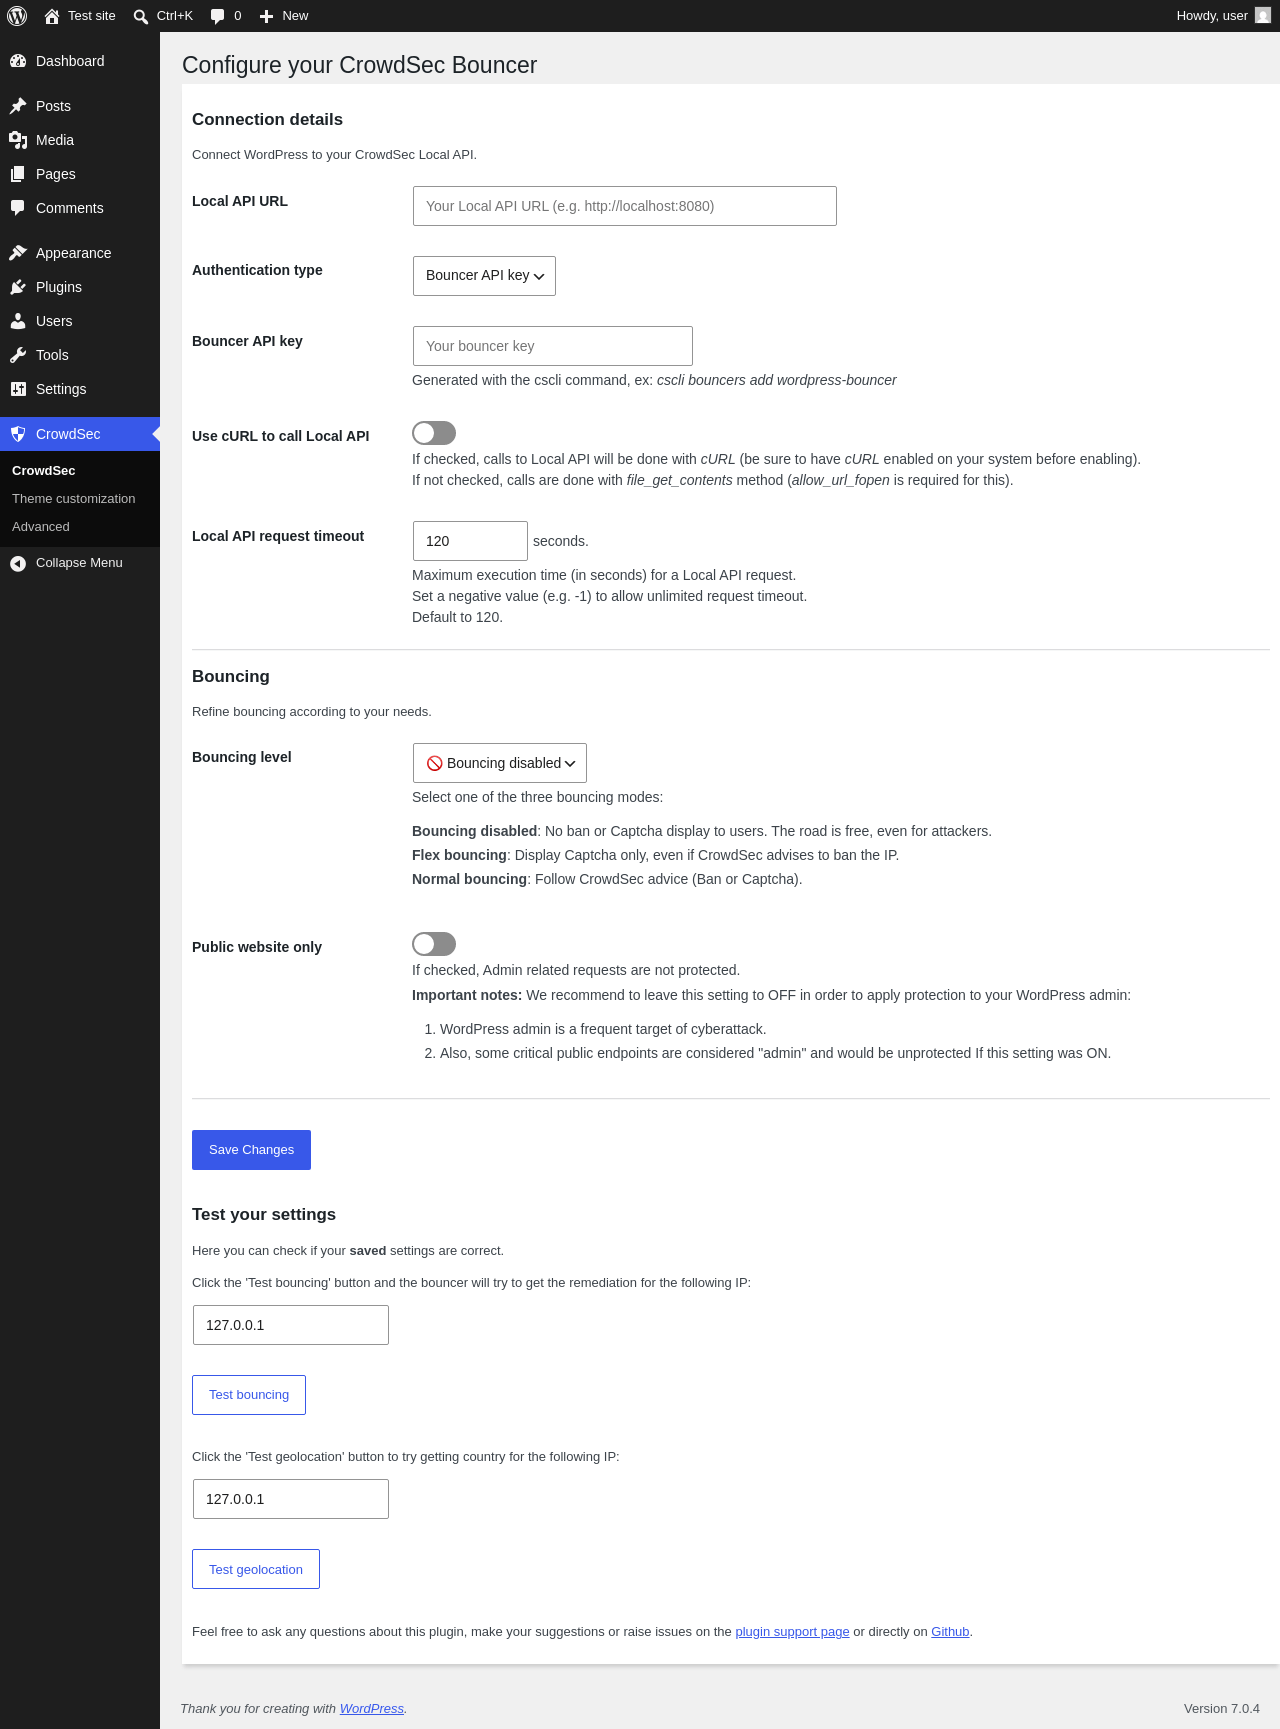The width and height of the screenshot is (1280, 1729).
Task: Open the Authentication type dropdown
Action: (x=484, y=276)
